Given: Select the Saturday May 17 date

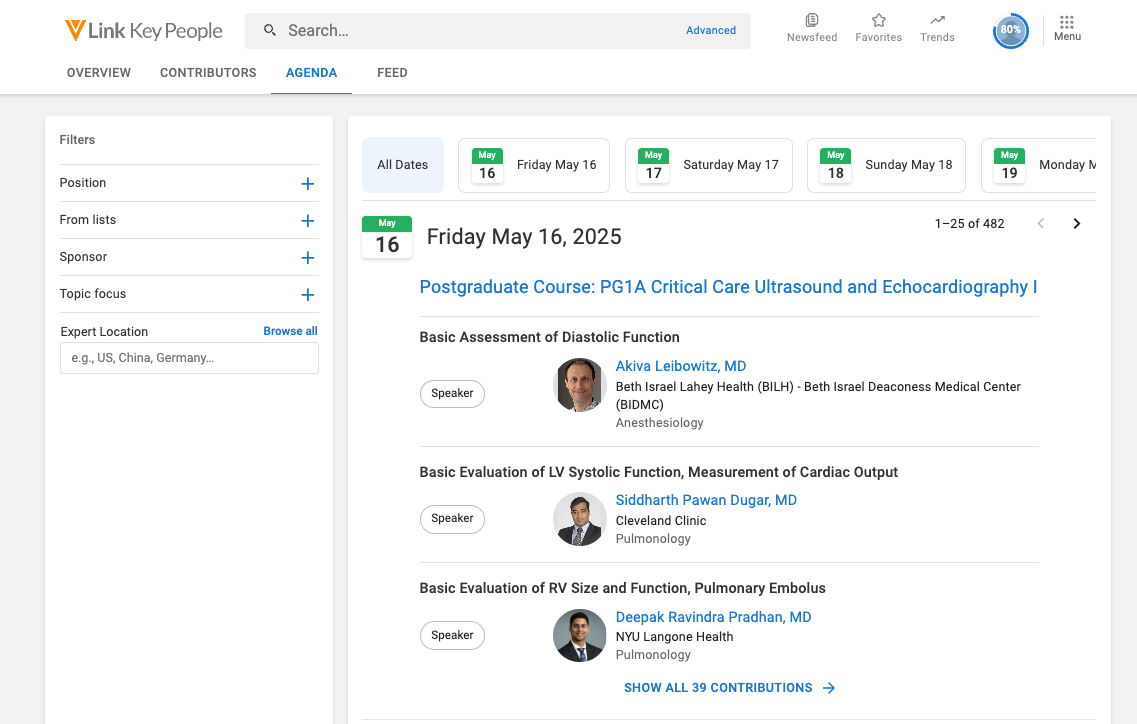Looking at the screenshot, I should [x=708, y=165].
